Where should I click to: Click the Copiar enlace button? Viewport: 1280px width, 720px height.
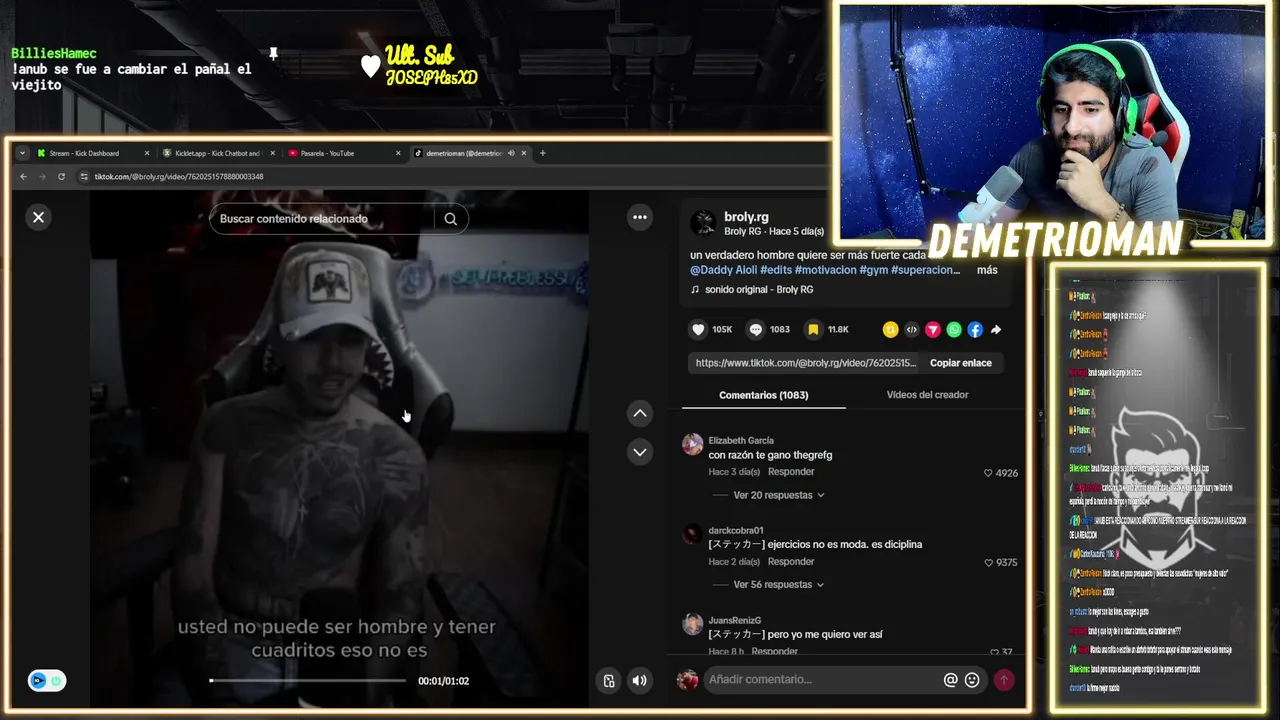[x=961, y=363]
